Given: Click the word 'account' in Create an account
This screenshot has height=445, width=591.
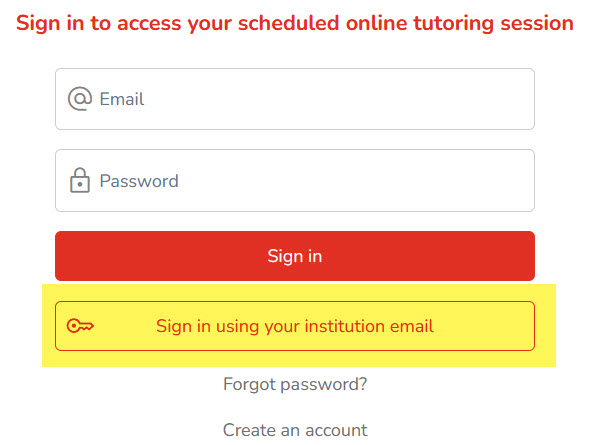Looking at the screenshot, I should point(336,430).
